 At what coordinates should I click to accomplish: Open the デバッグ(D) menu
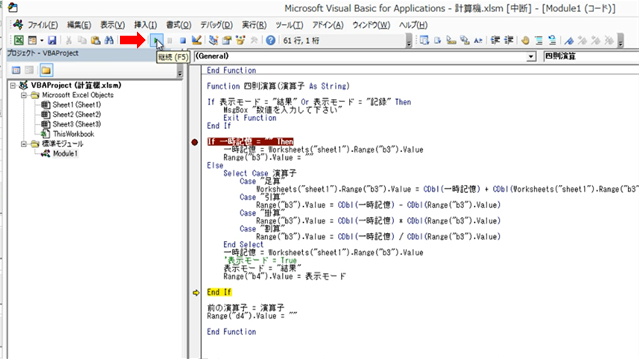click(x=216, y=25)
